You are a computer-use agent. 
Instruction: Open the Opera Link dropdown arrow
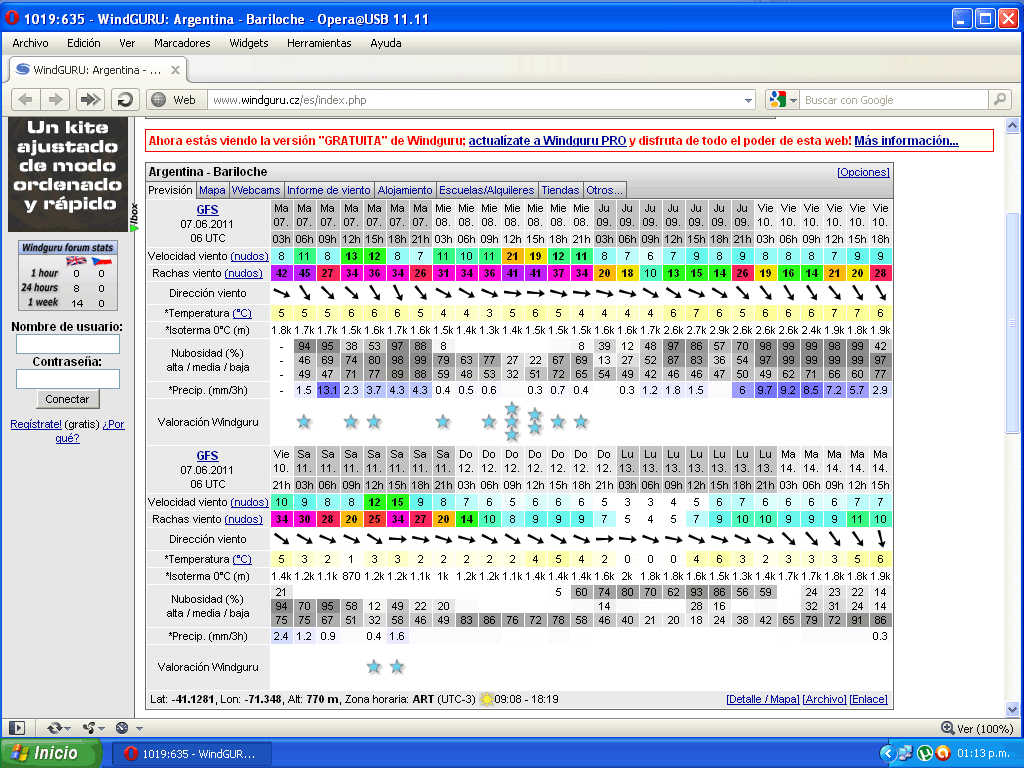[69, 728]
